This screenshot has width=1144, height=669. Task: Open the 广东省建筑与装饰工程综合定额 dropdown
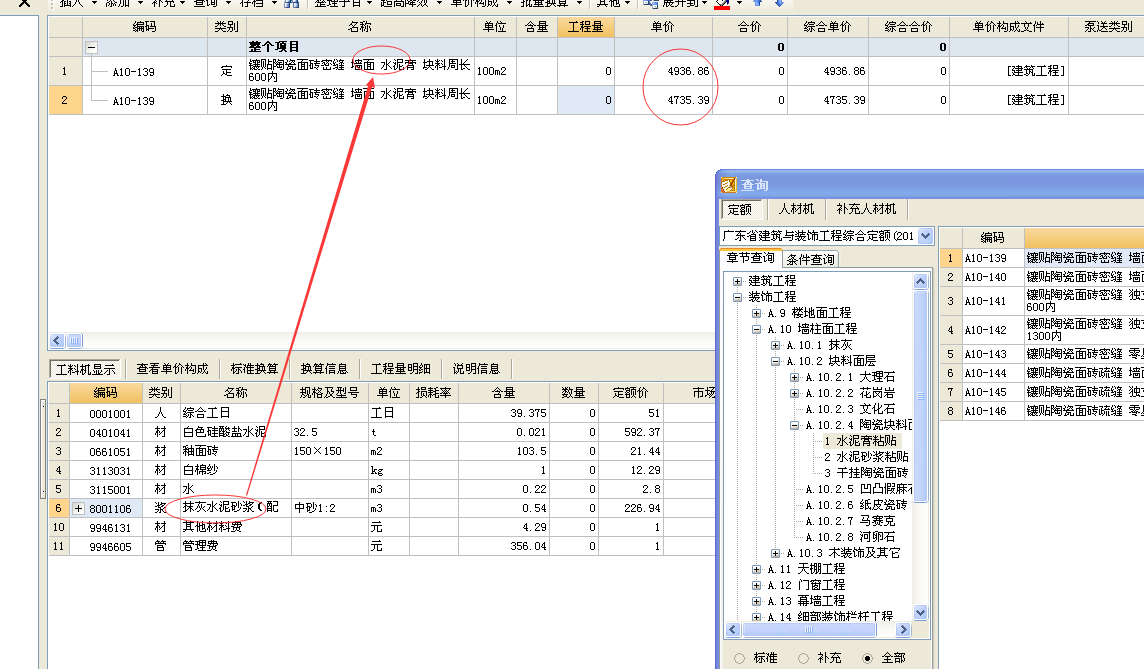click(926, 236)
